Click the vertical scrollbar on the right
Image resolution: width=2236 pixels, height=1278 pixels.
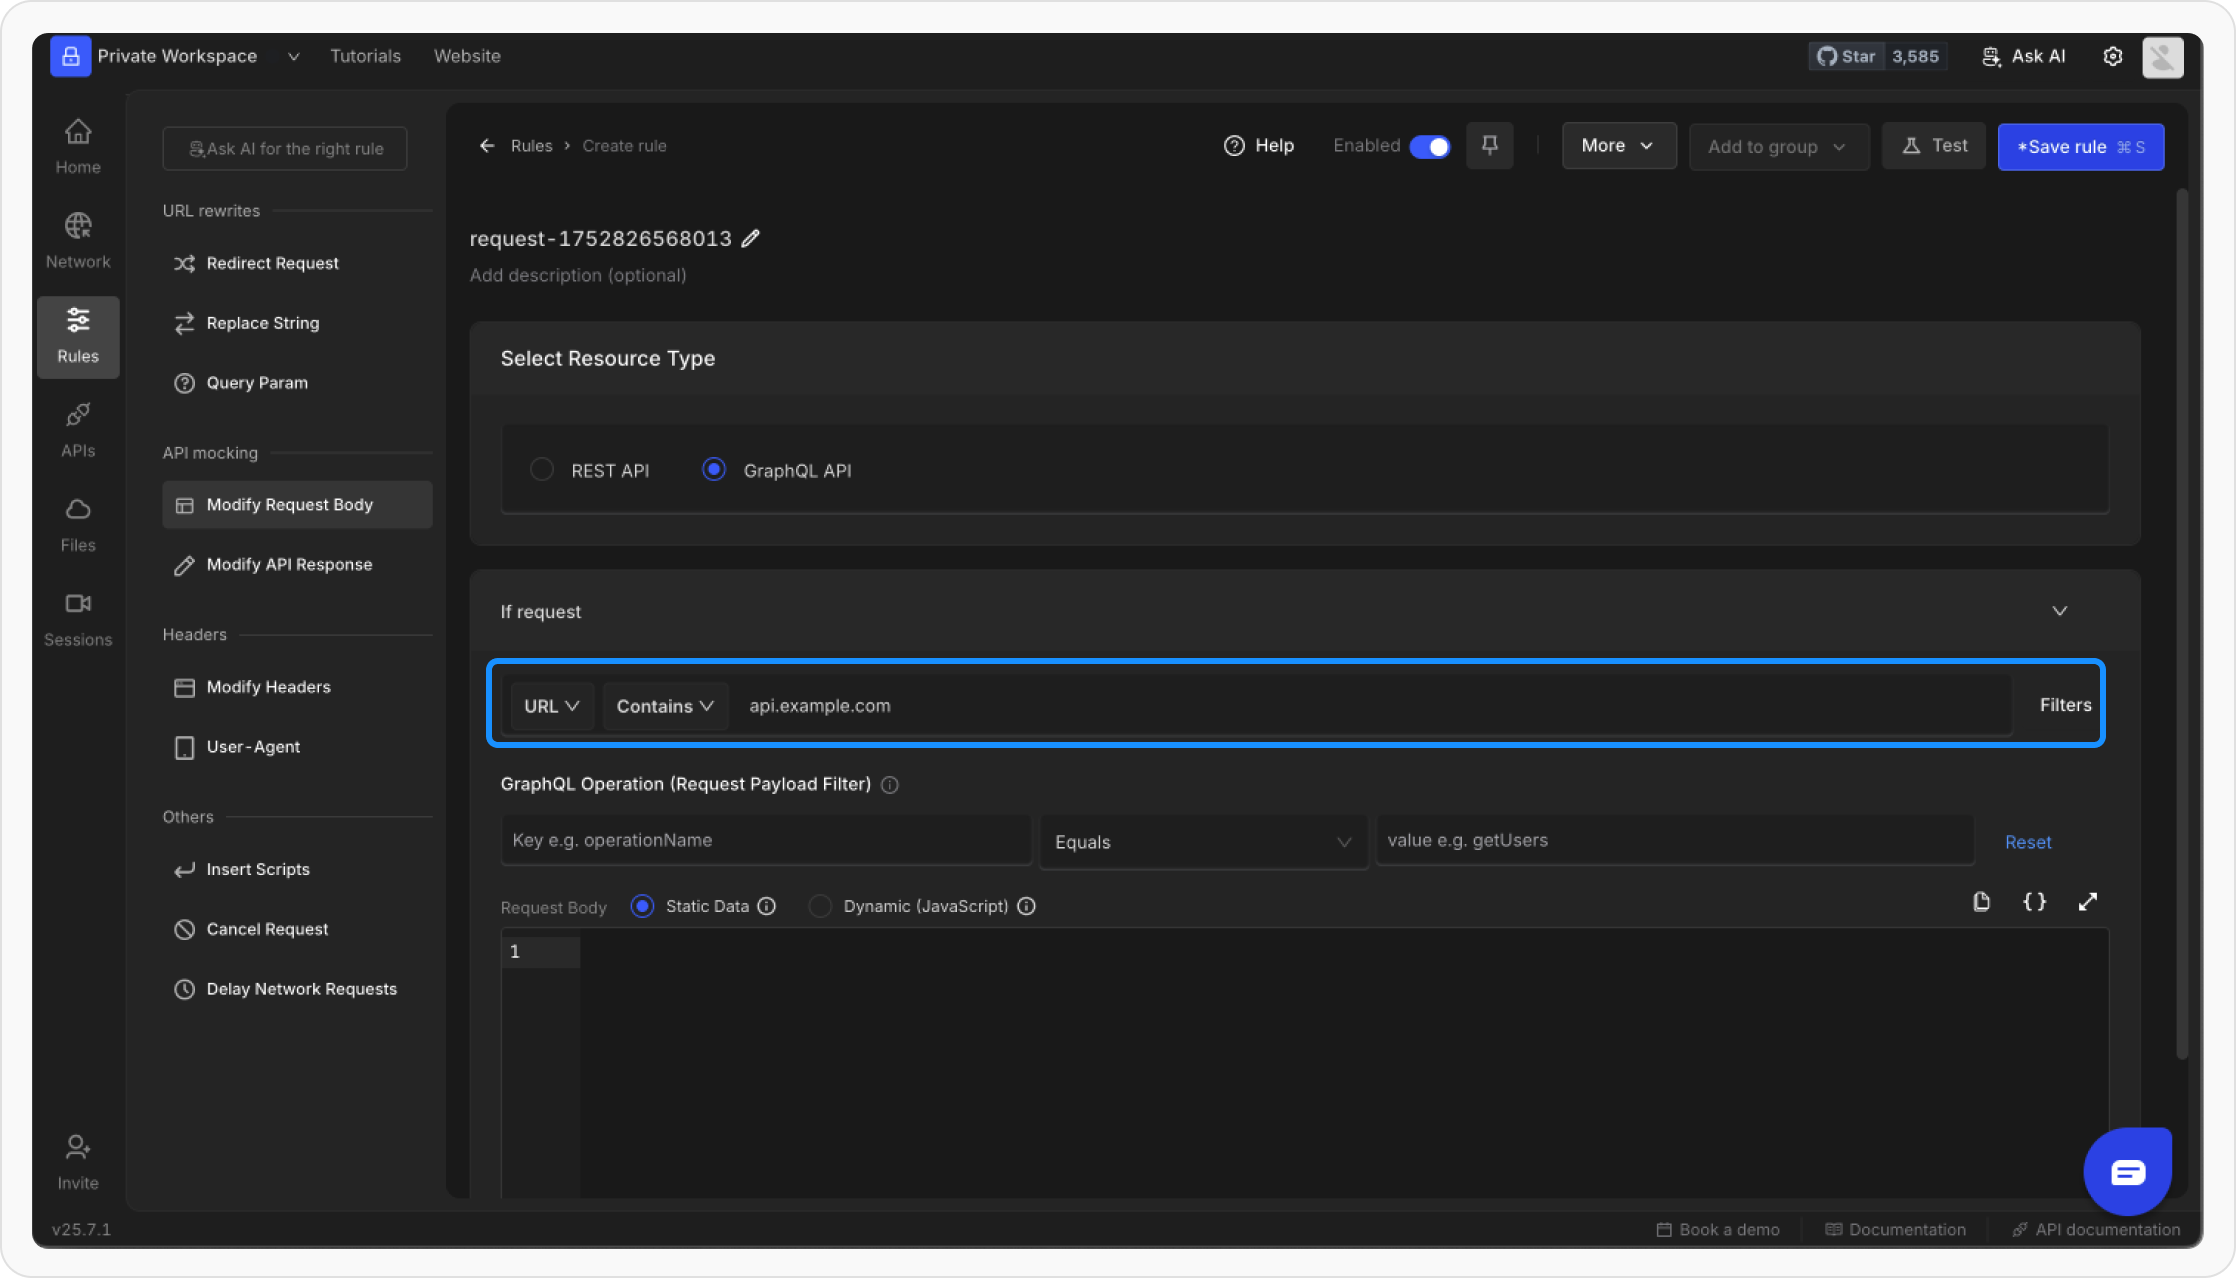click(x=2182, y=620)
